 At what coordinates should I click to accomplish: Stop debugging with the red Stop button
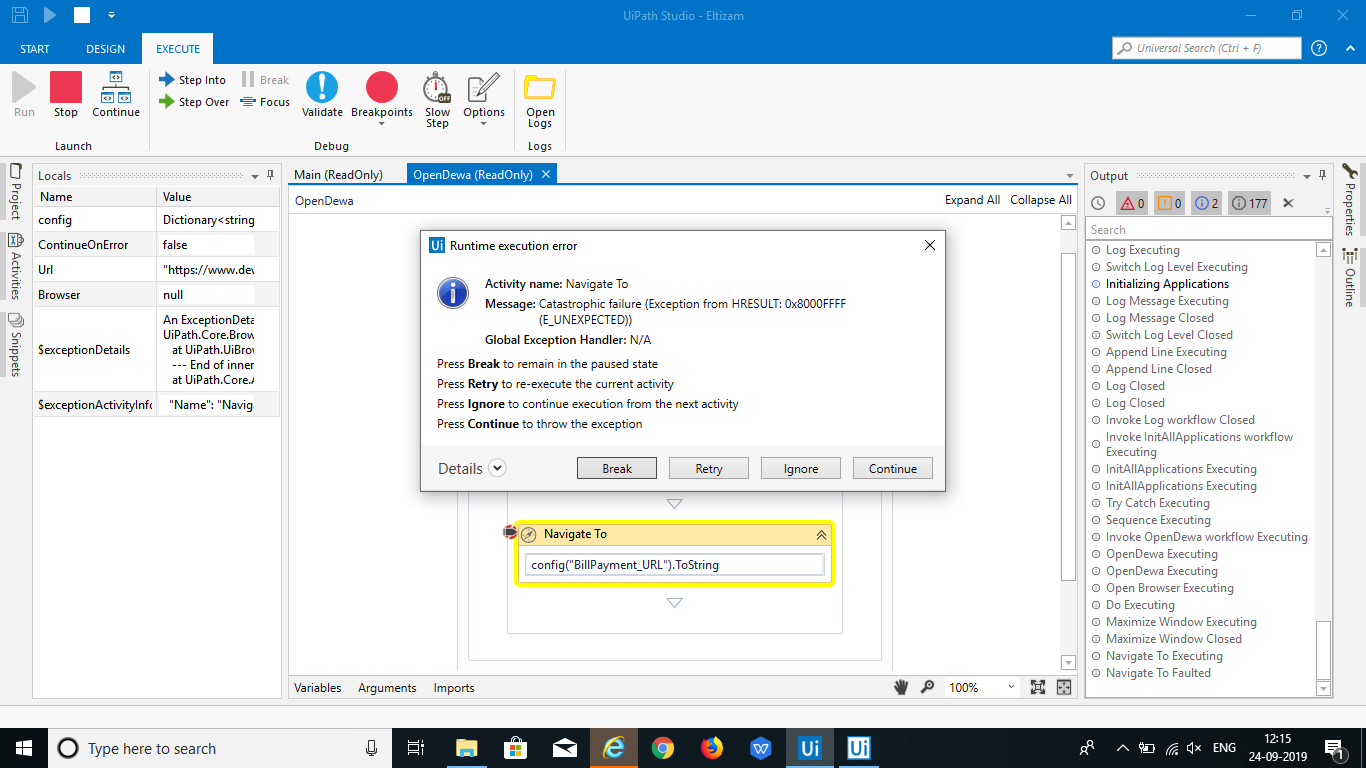[x=66, y=95]
